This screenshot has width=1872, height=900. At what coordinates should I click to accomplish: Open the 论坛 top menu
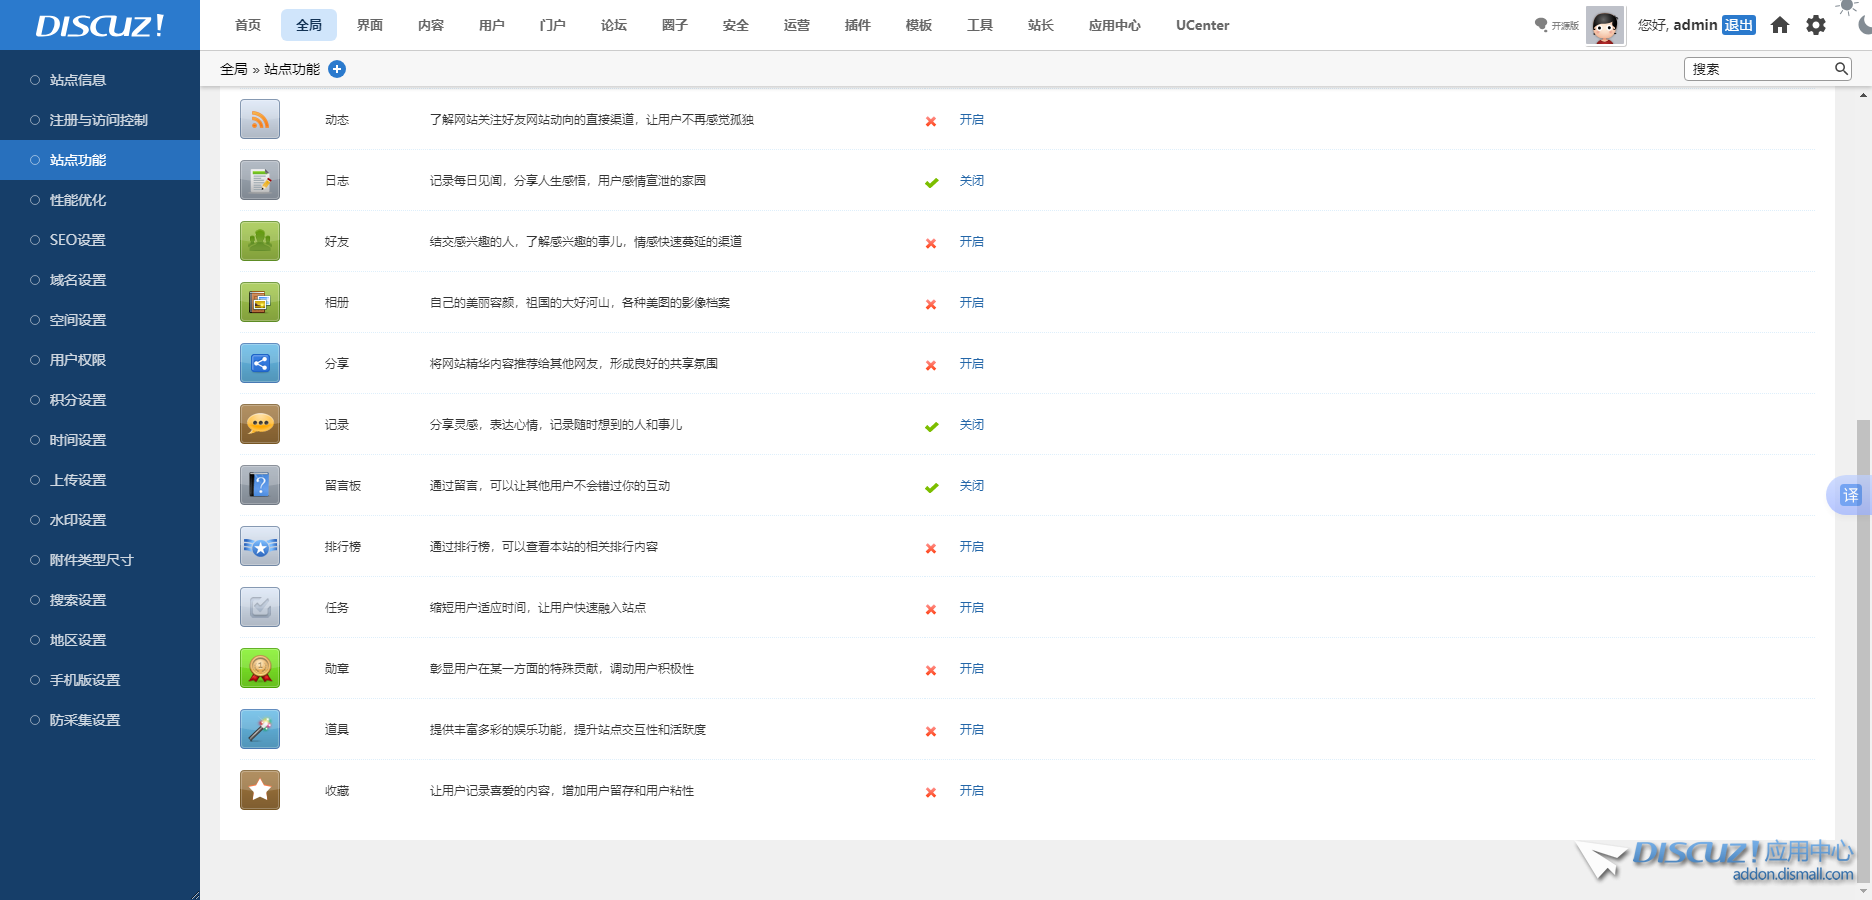coord(613,25)
